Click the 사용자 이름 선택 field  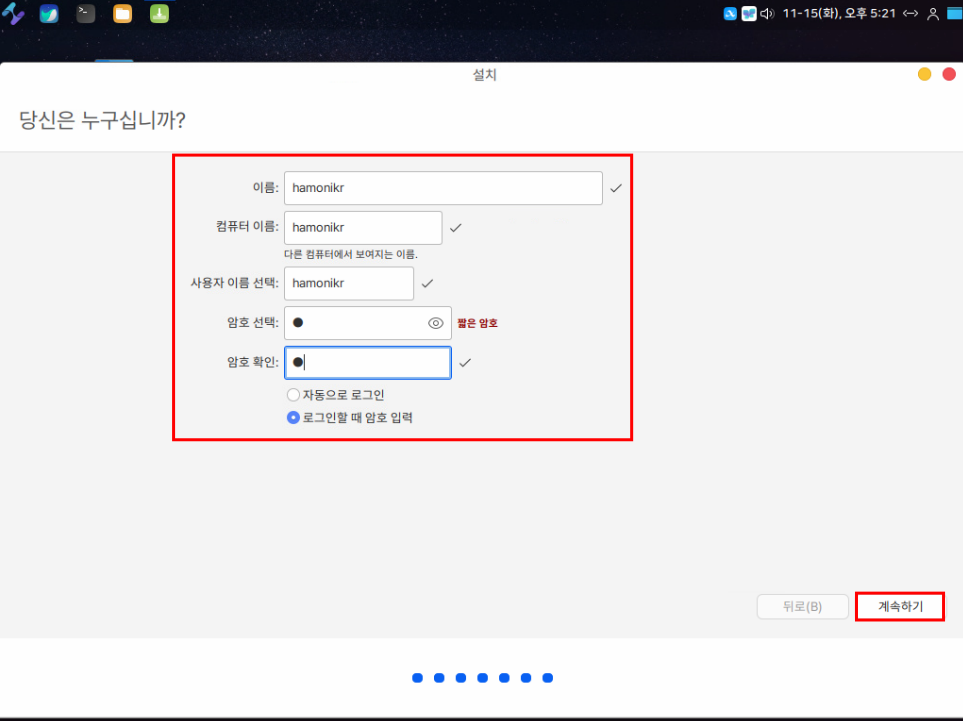tap(348, 283)
